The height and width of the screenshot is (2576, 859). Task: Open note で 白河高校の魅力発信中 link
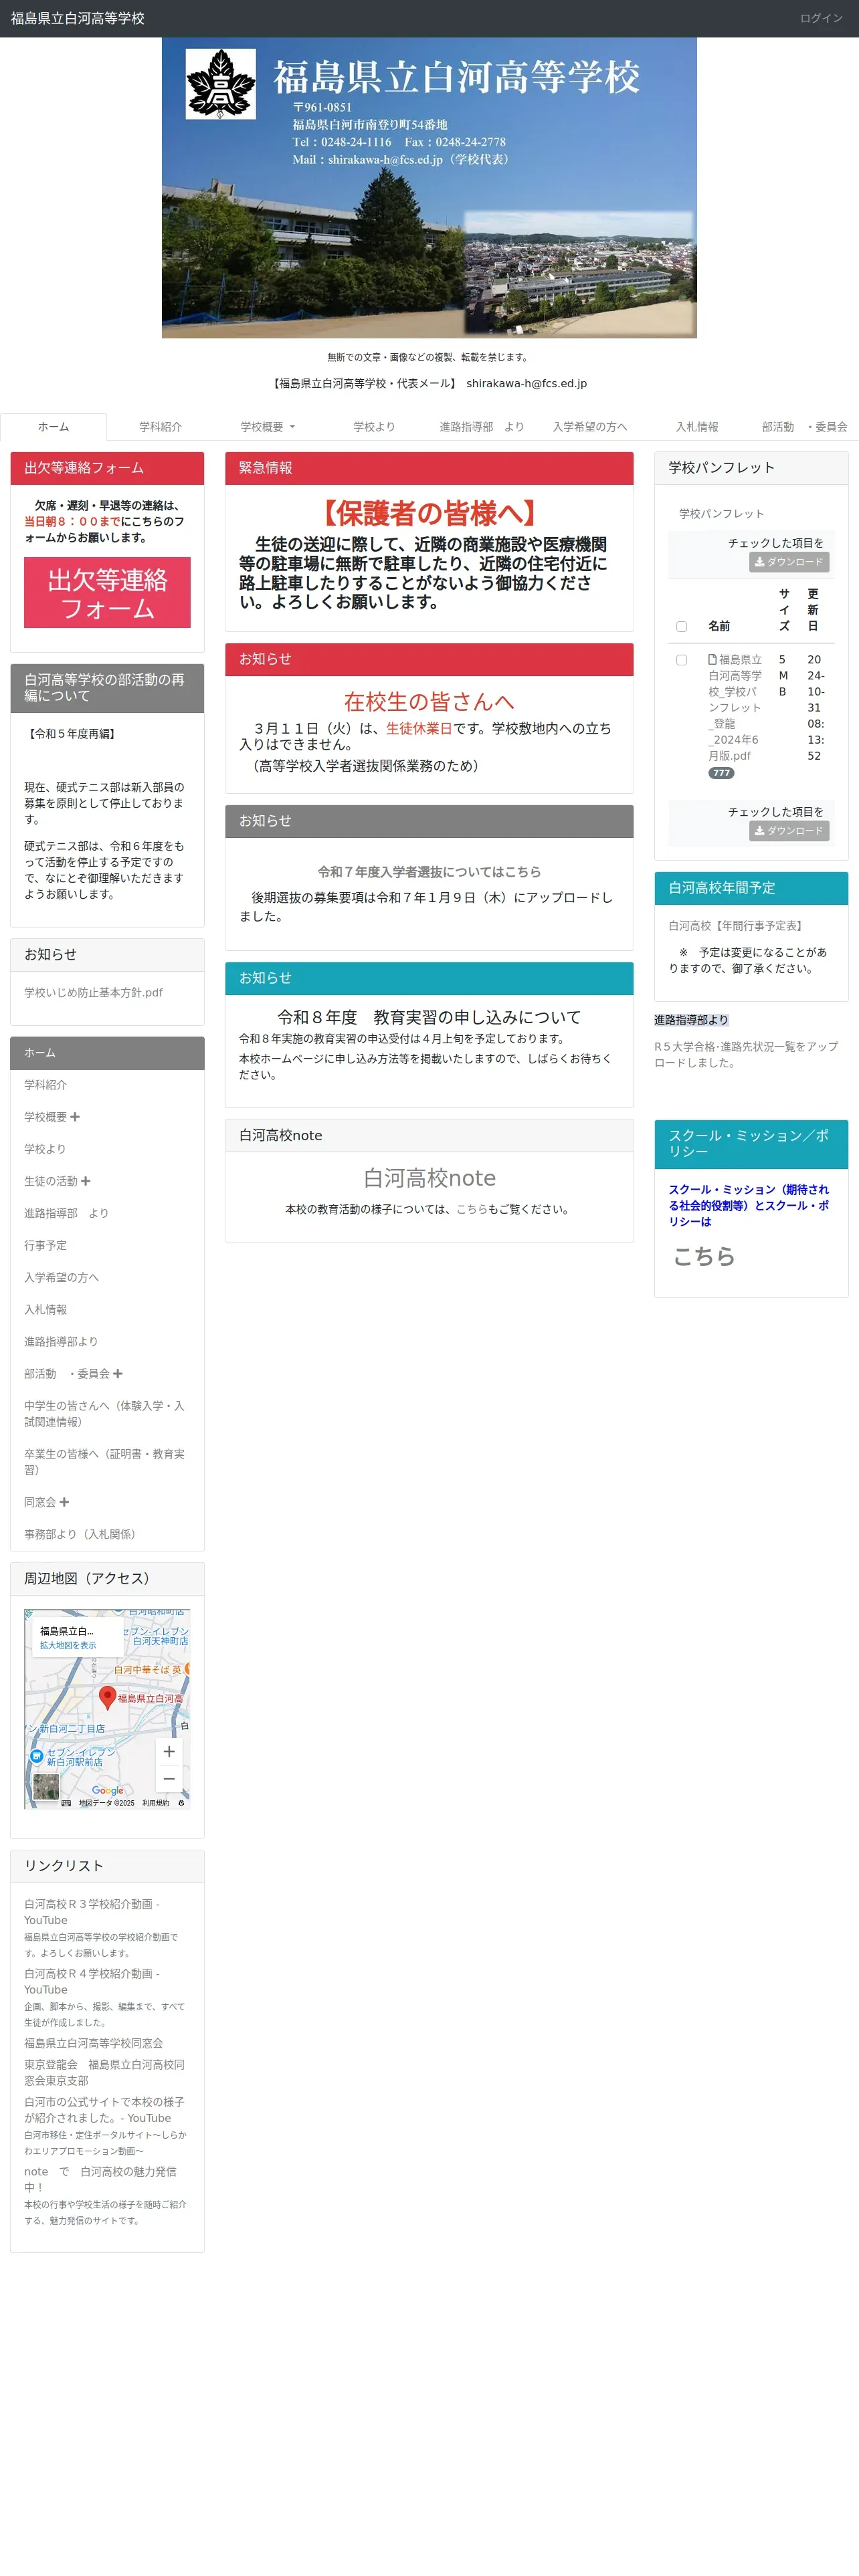click(100, 2179)
